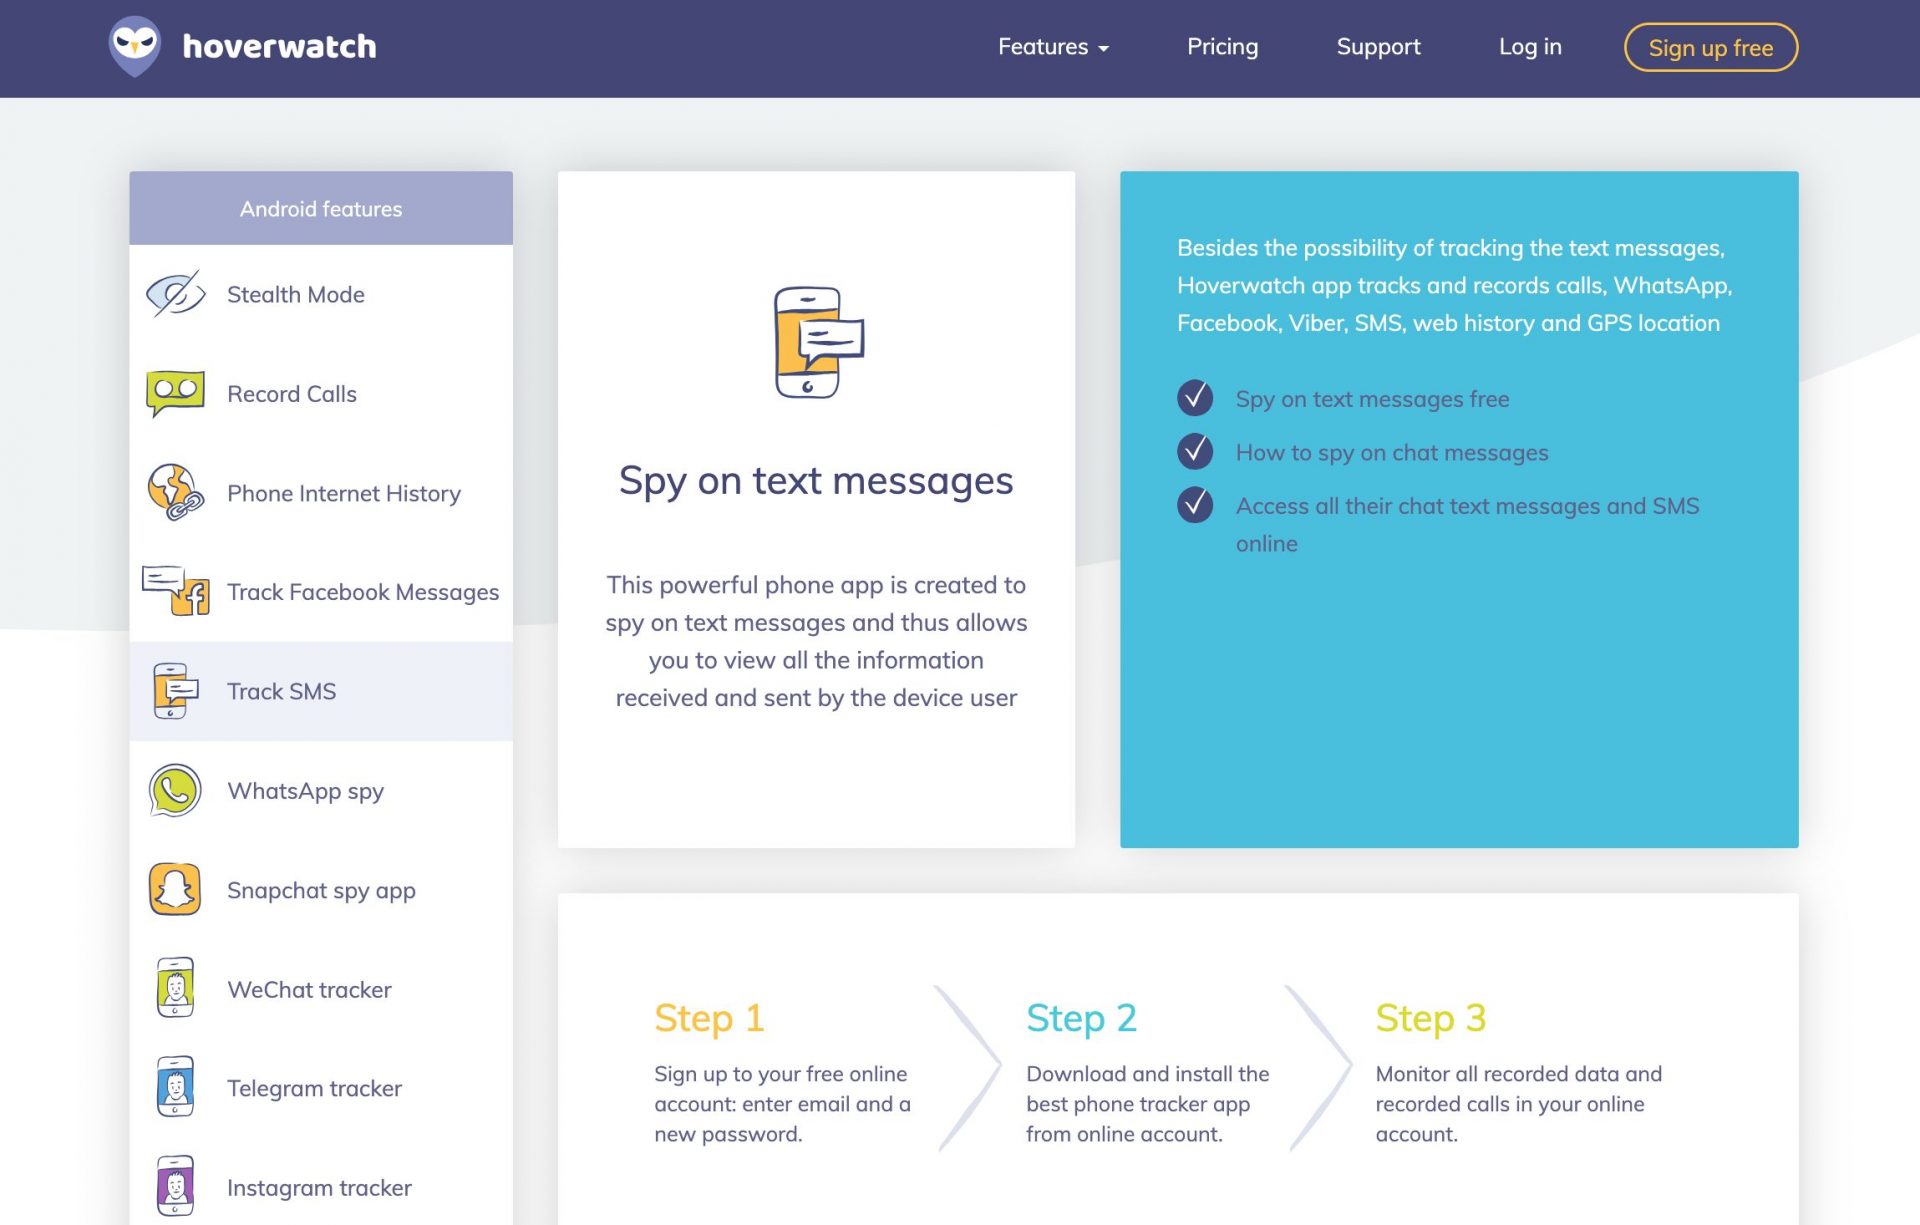Click the Record Calls speech bubble icon

tap(176, 392)
